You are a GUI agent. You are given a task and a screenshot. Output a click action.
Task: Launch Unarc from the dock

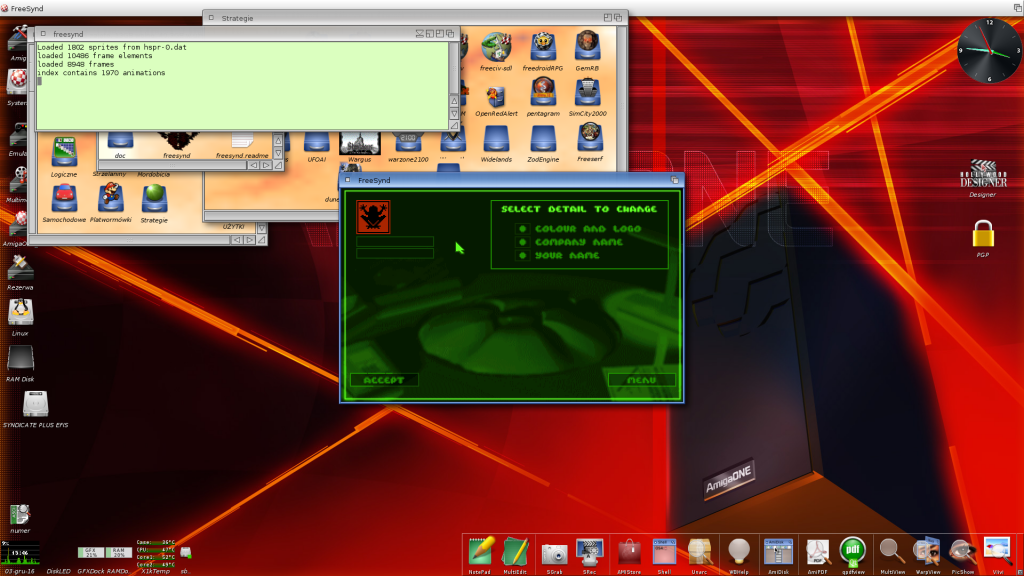tap(699, 552)
